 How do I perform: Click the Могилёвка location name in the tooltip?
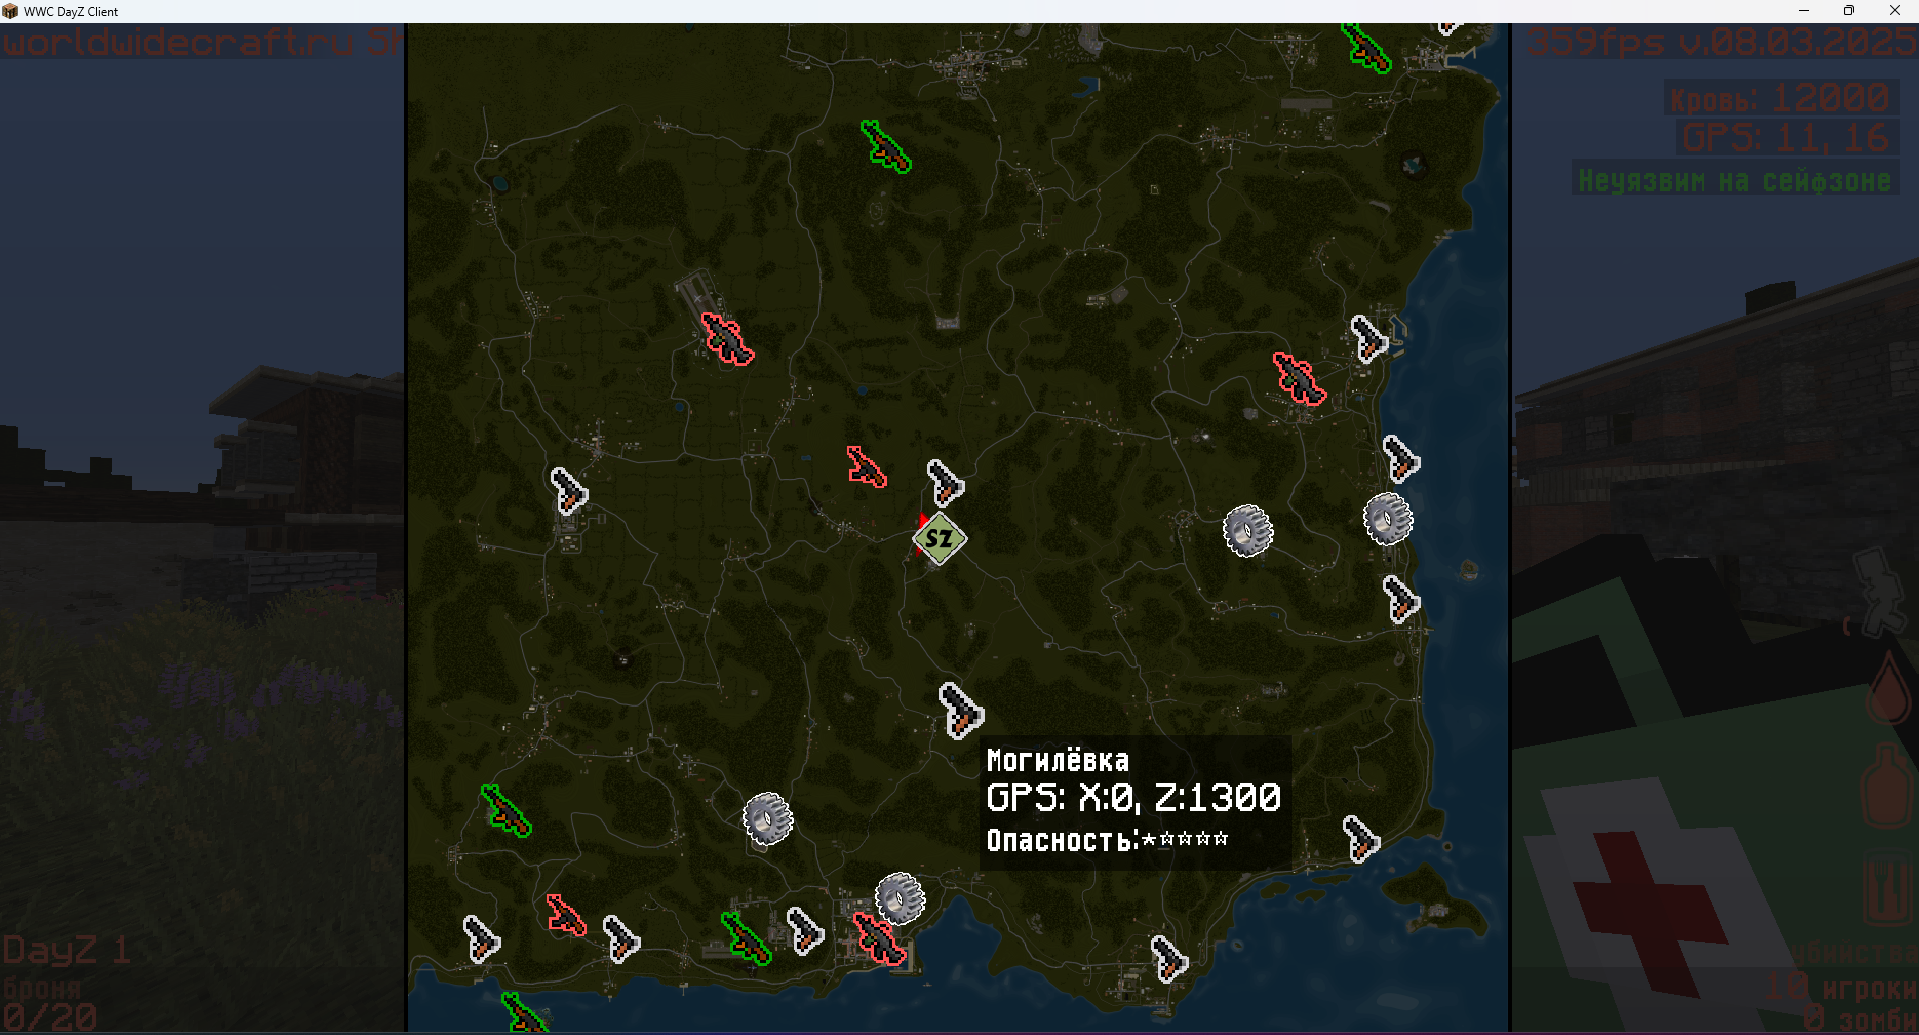pos(1057,761)
